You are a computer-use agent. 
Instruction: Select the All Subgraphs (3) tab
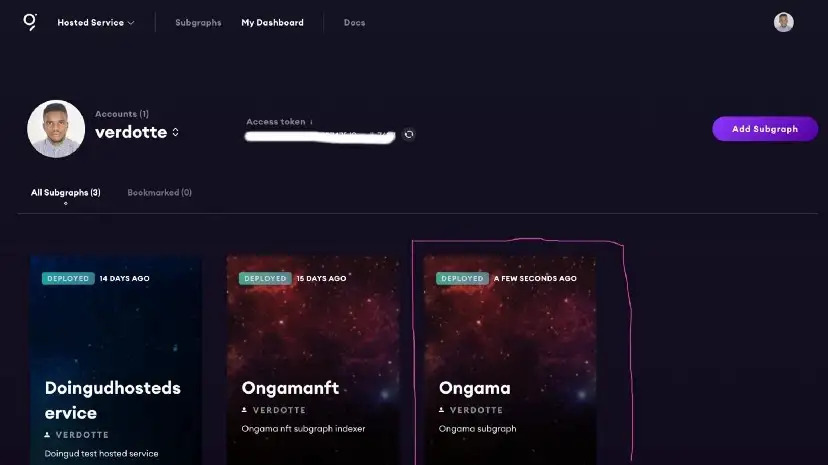point(65,193)
